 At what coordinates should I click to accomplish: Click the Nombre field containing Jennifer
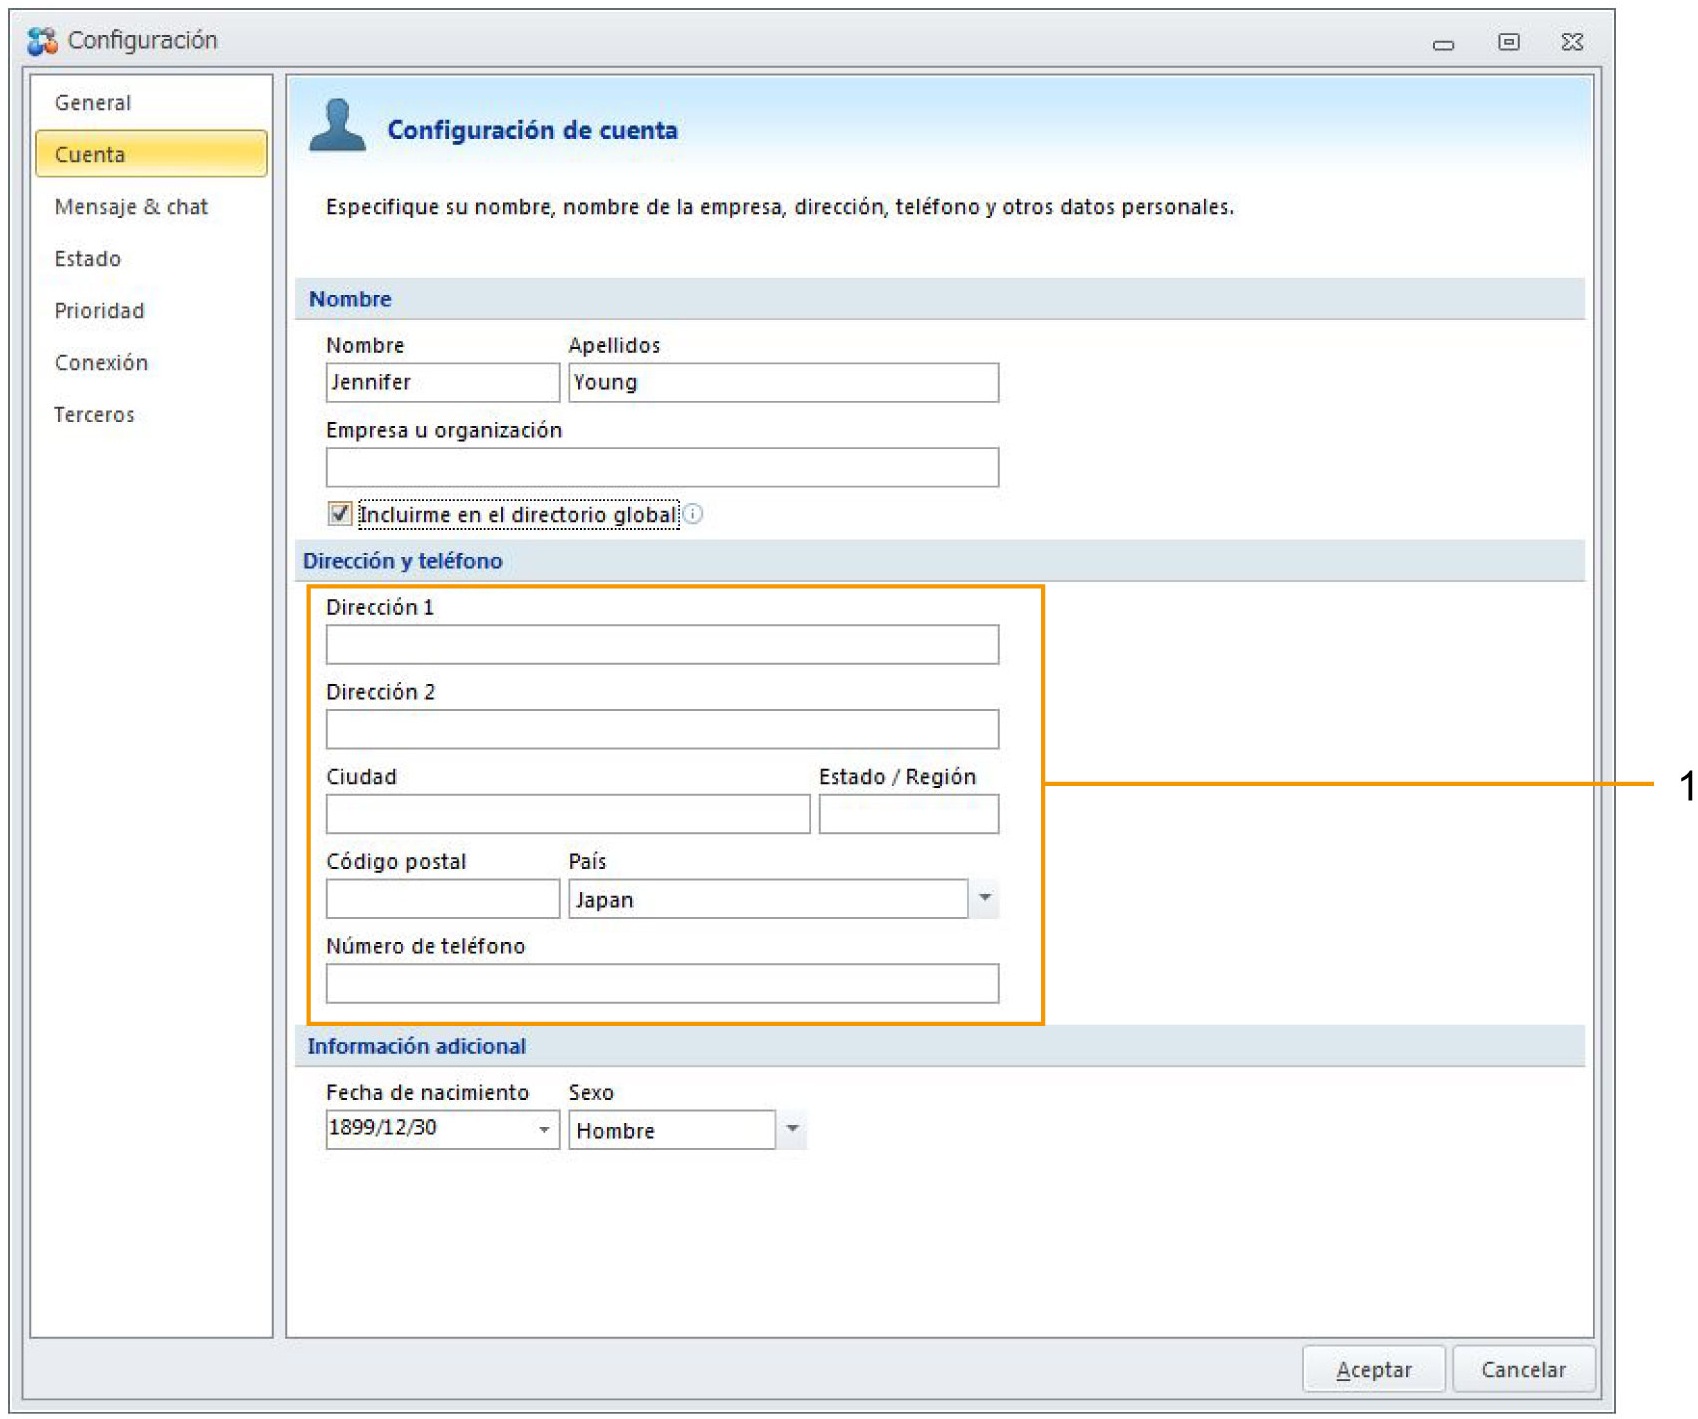point(442,382)
